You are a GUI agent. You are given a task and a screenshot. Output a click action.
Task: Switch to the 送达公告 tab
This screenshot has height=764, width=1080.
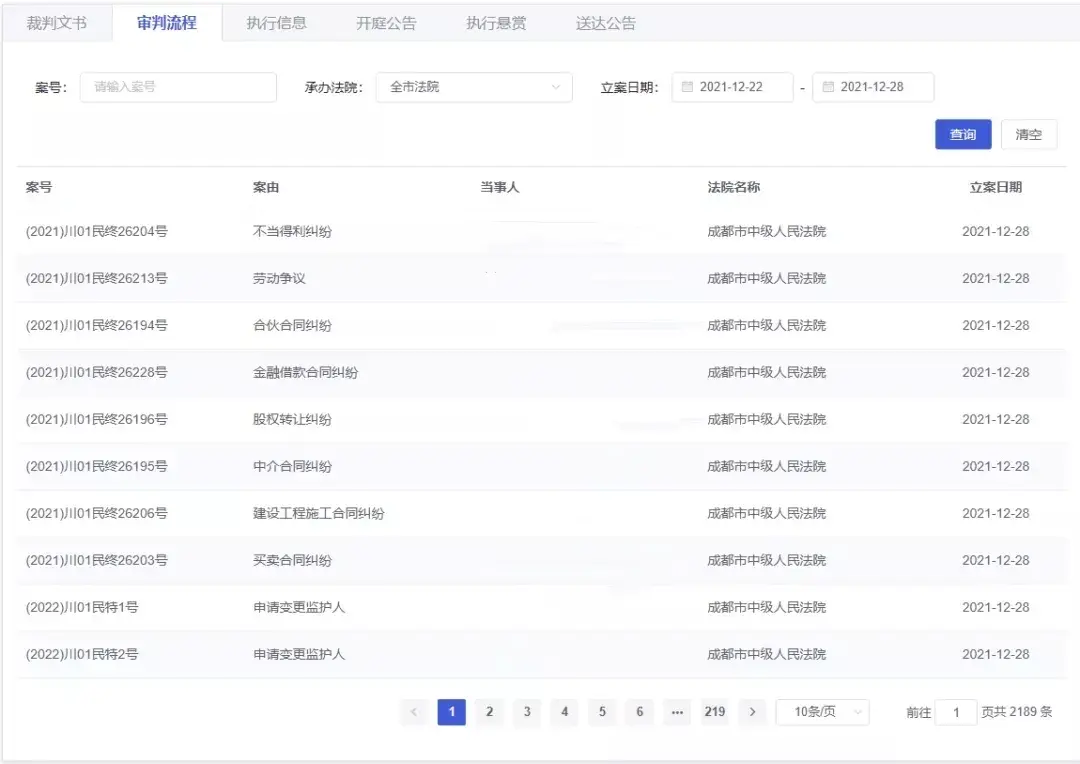606,23
